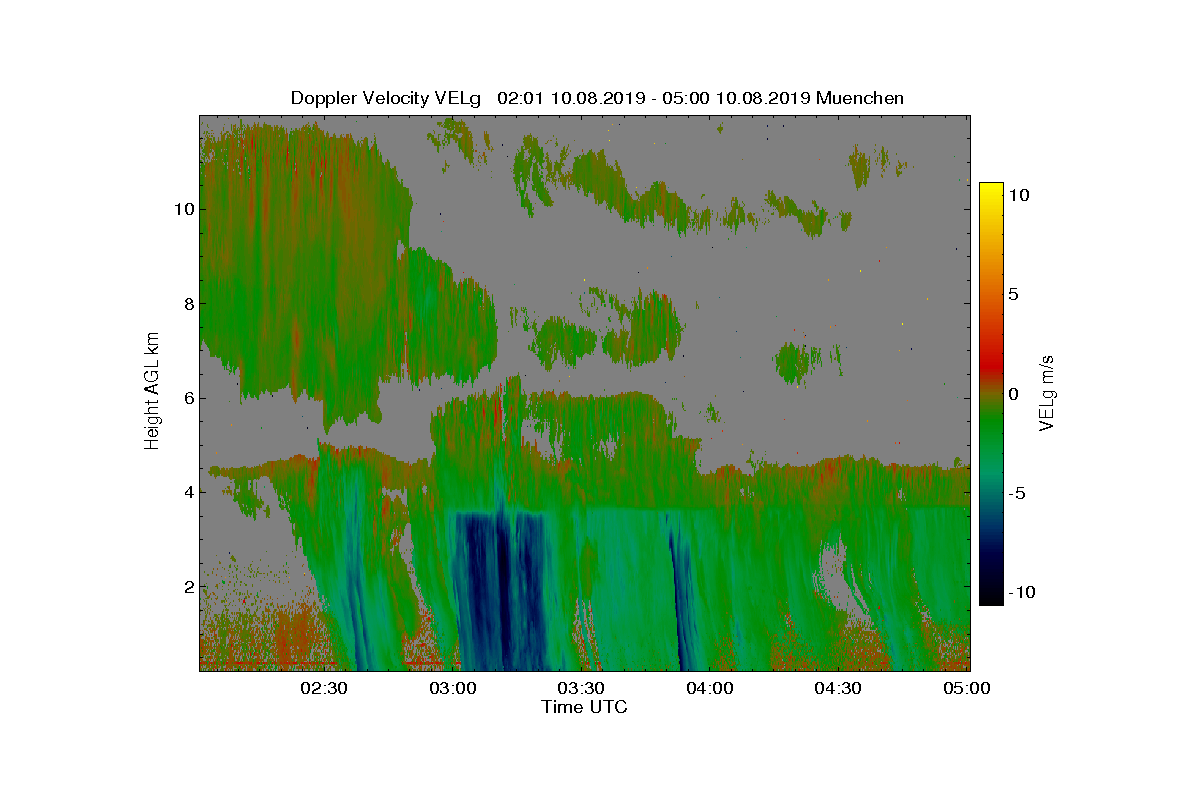Click the 'Height AGL km' y-axis label
The width and height of the screenshot is (1200, 800).
[x=152, y=390]
